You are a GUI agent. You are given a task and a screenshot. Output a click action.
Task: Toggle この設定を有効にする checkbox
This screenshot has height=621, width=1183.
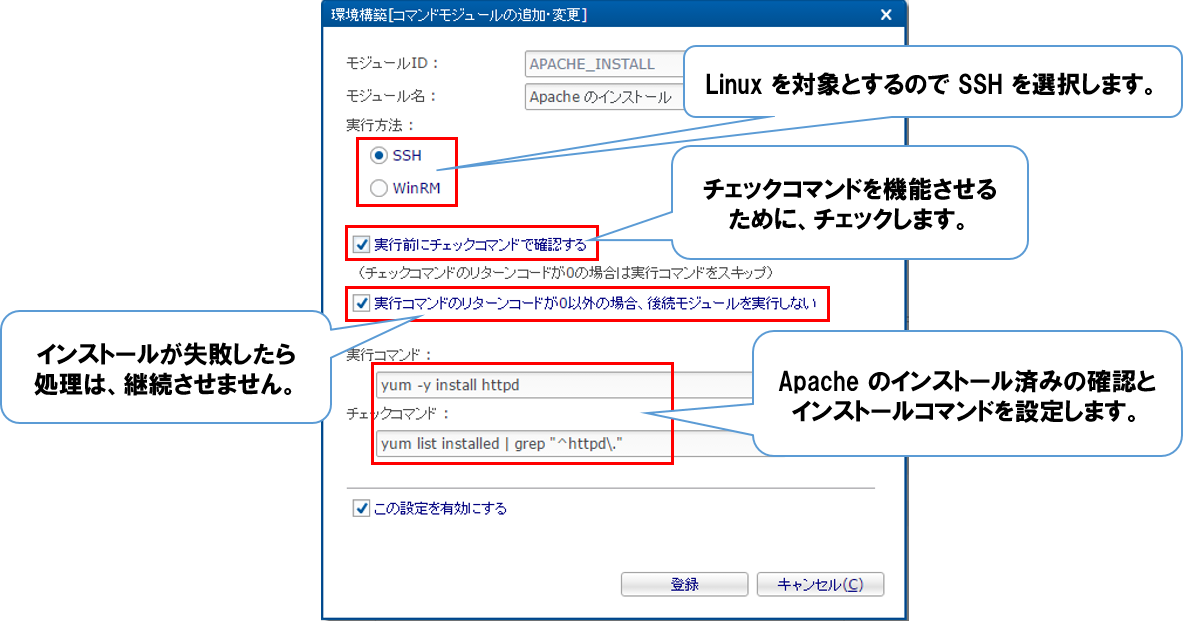click(361, 508)
